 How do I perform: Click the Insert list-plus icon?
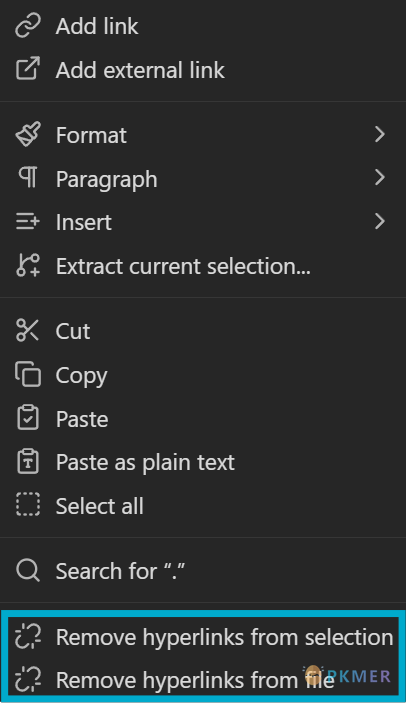(x=28, y=221)
